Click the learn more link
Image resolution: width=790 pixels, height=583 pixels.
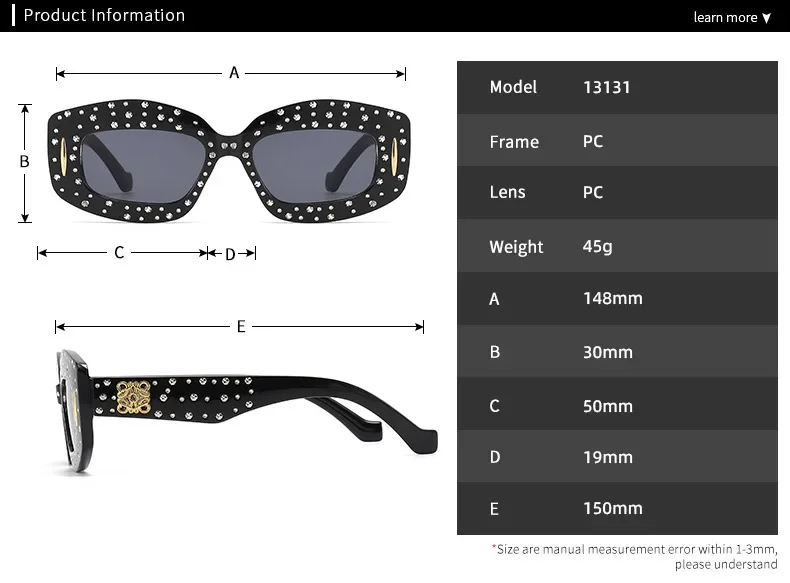click(725, 17)
